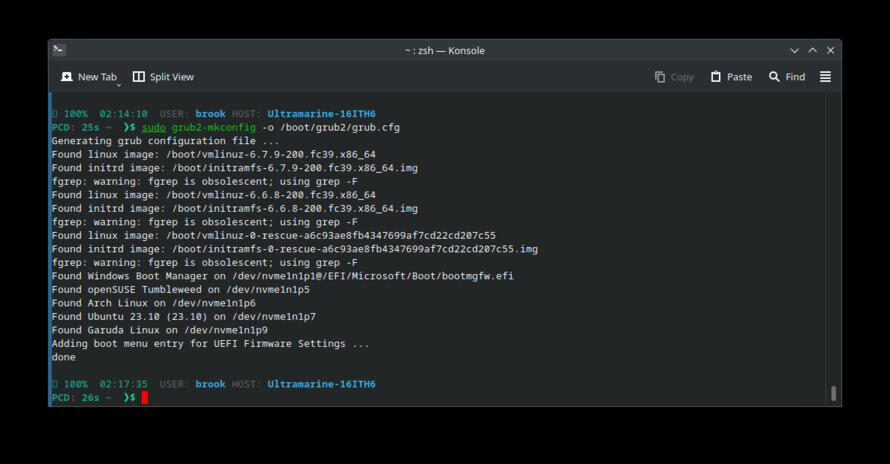Click the initramfs-0-rescue initrd image line
Screen dimensions: 890x464
[295, 249]
